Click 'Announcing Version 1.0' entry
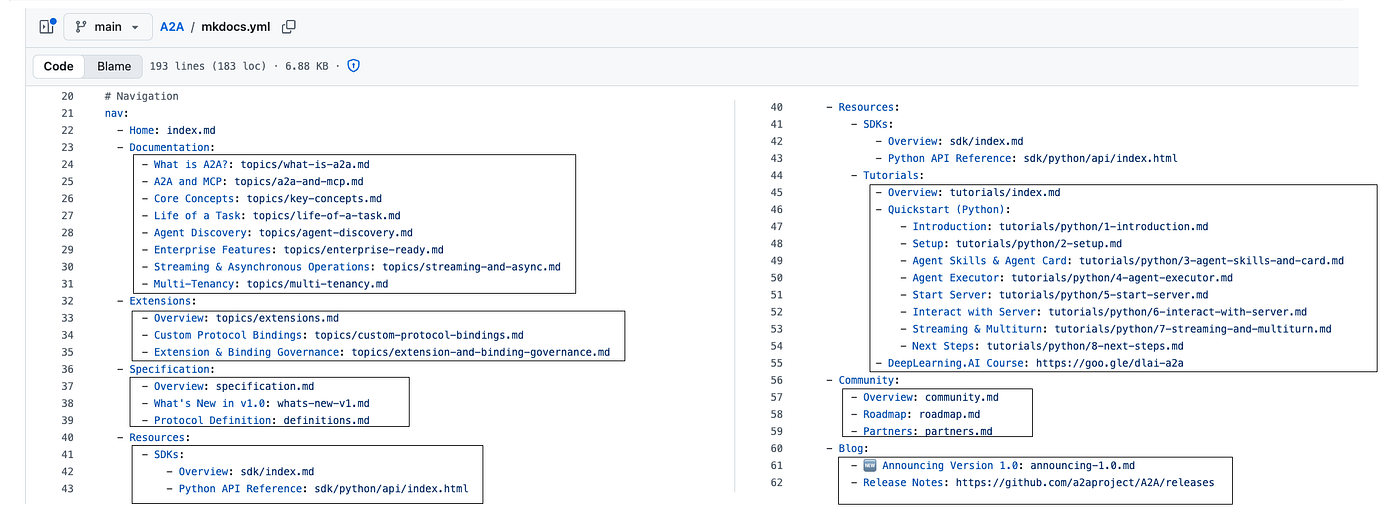 [x=1008, y=465]
